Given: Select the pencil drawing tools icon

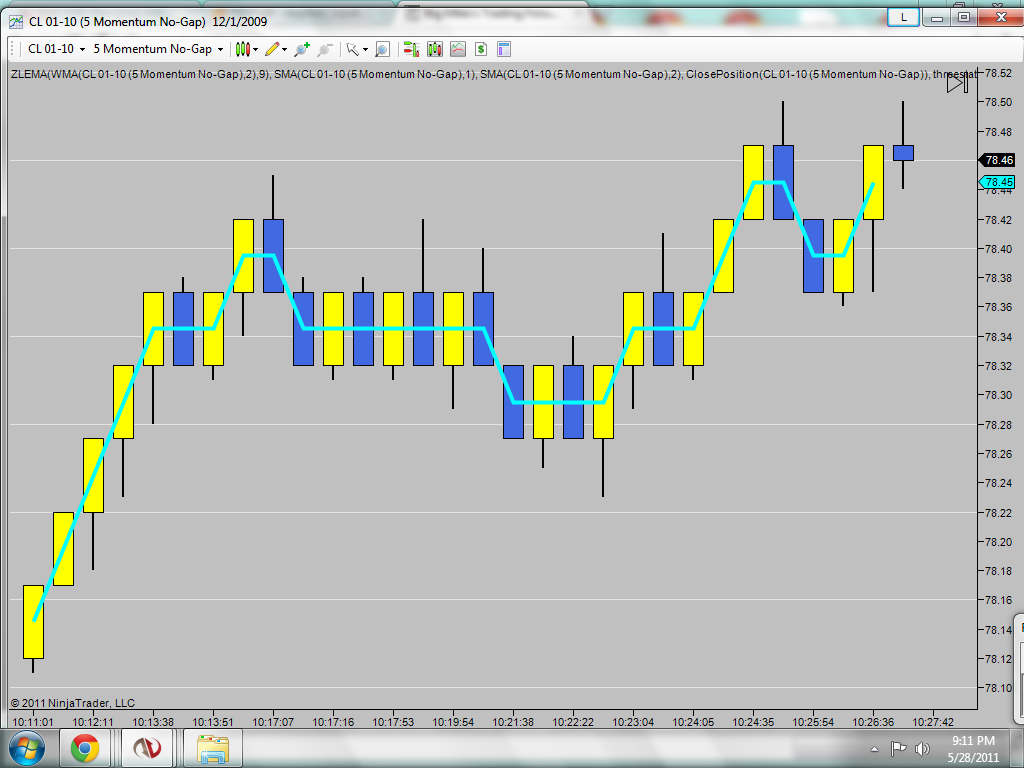Looking at the screenshot, I should click(x=272, y=49).
